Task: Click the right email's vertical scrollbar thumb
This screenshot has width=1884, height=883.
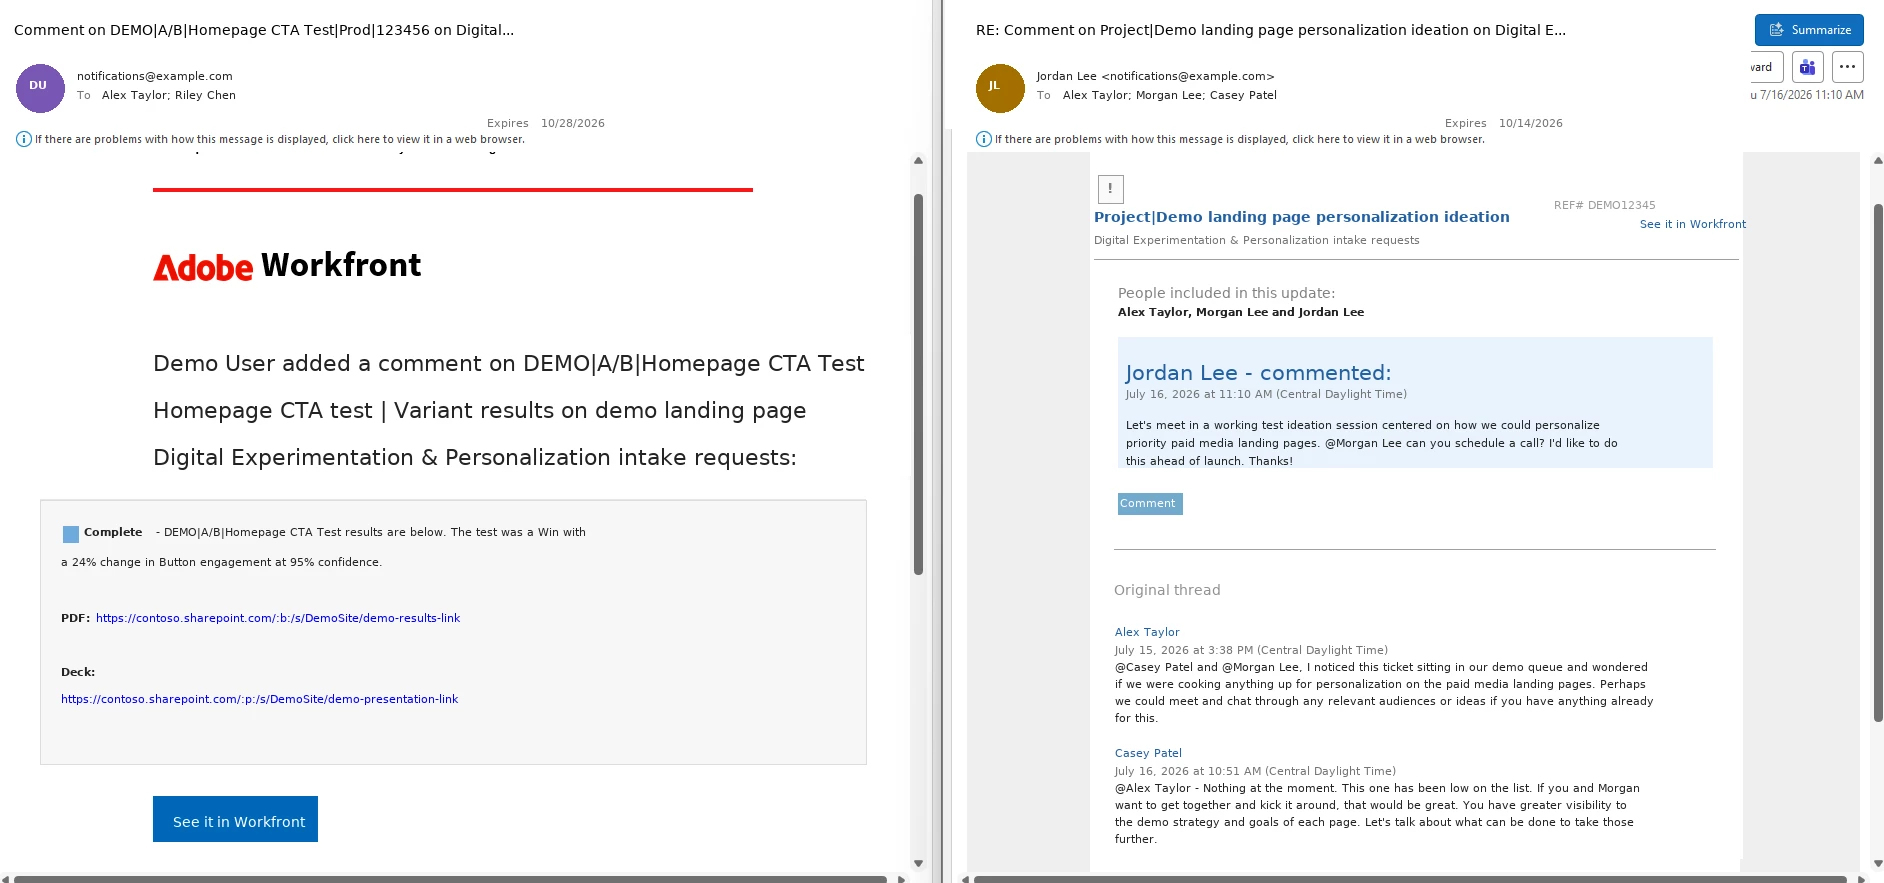Action: point(1878,462)
